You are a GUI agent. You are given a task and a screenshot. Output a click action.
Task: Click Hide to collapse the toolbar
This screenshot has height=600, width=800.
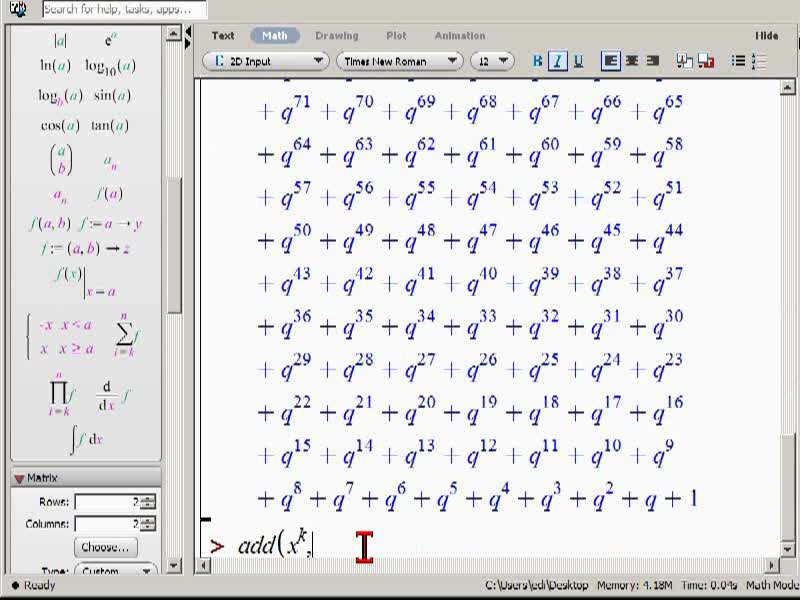(766, 36)
